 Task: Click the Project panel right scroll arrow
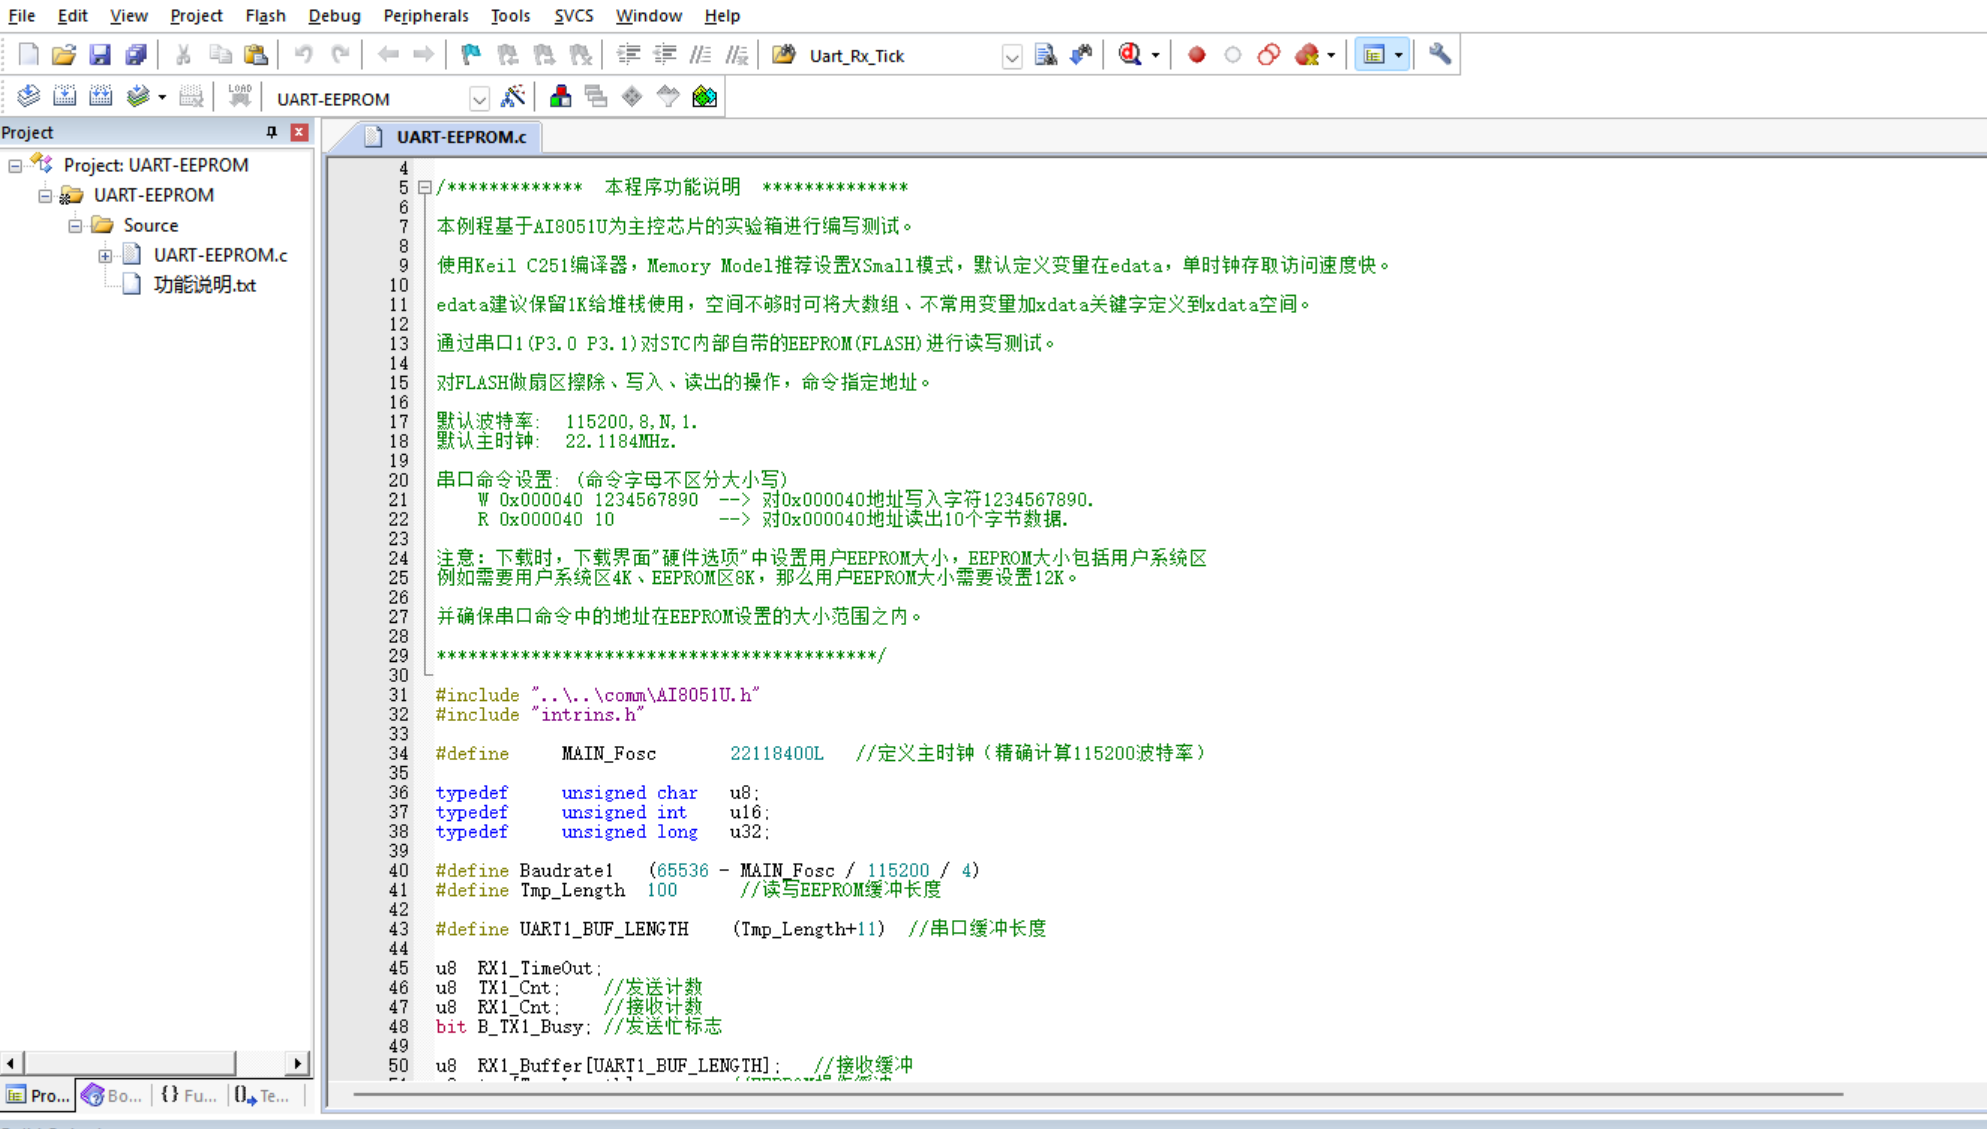[297, 1063]
